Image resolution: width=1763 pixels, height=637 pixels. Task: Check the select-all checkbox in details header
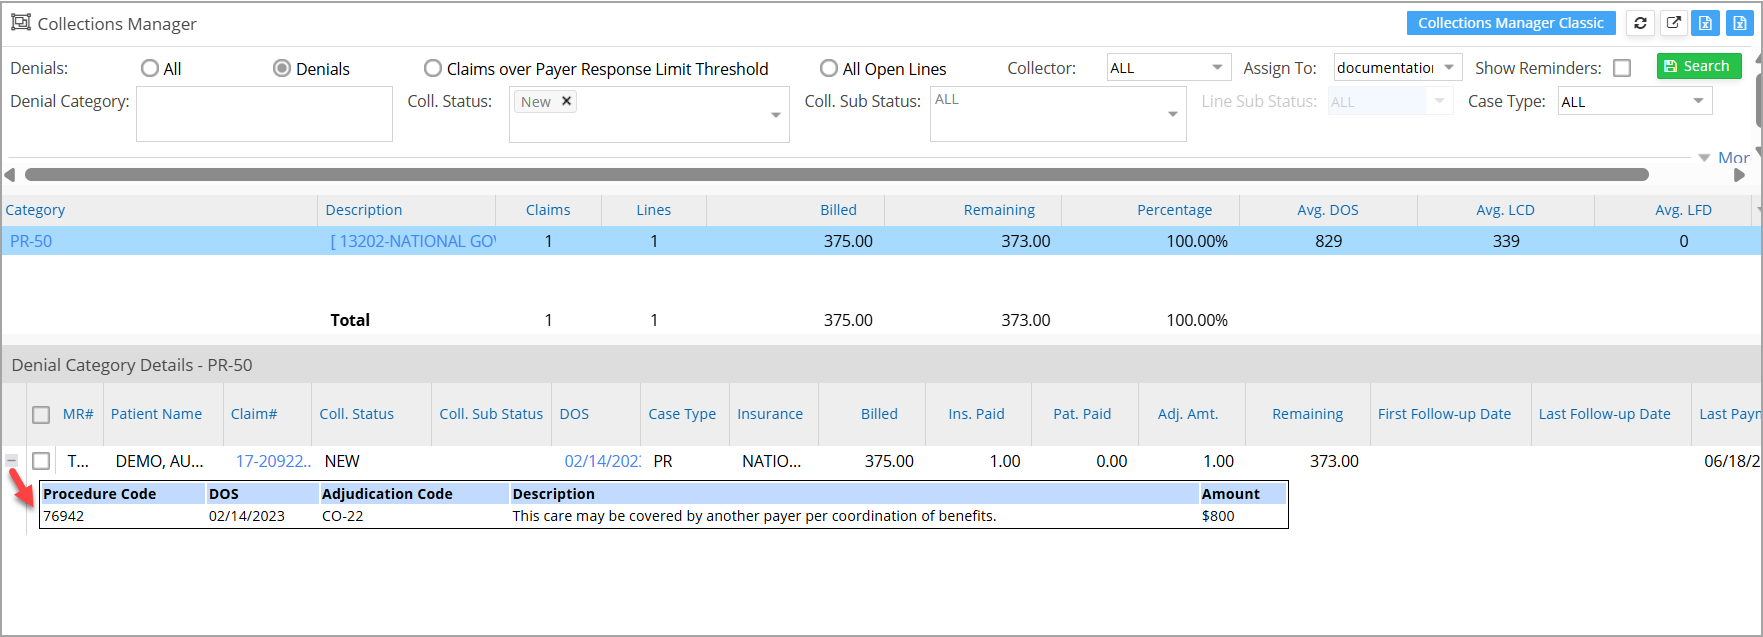[41, 414]
